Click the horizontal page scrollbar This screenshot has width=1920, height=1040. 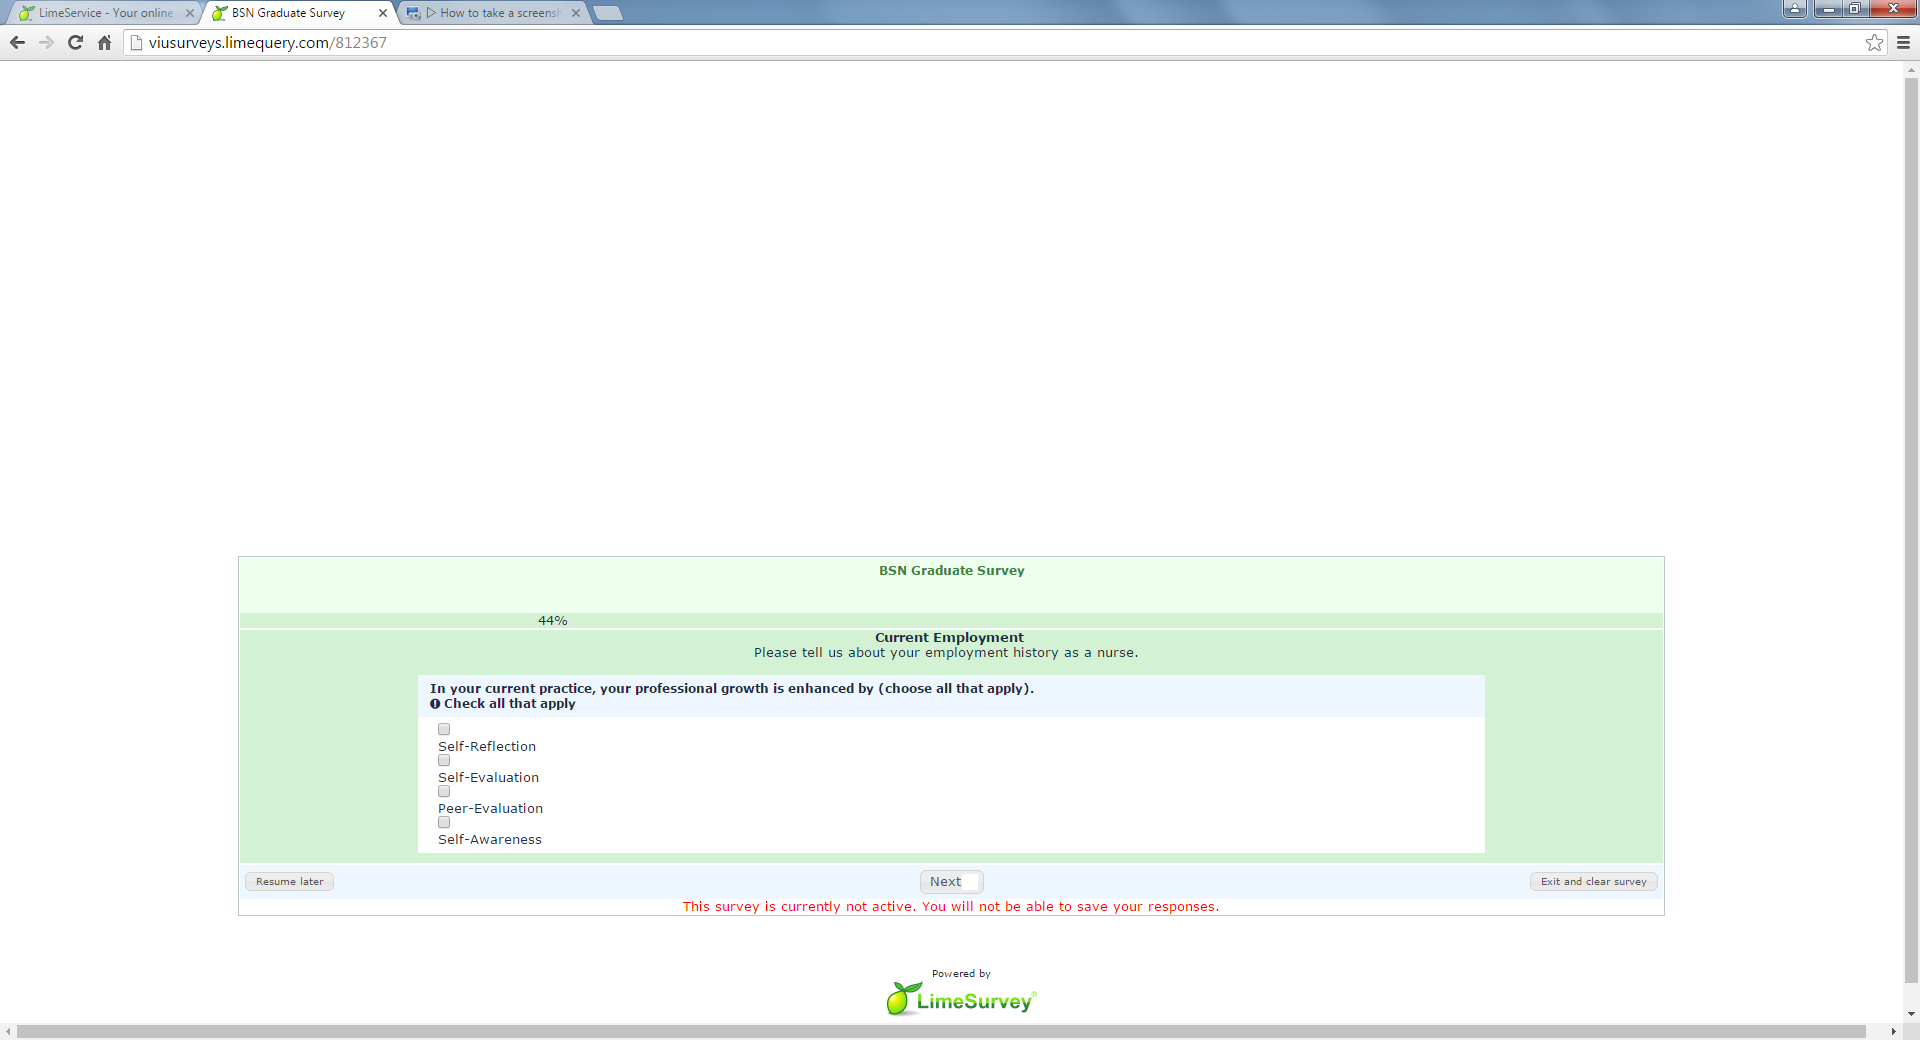pyautogui.click(x=941, y=1031)
